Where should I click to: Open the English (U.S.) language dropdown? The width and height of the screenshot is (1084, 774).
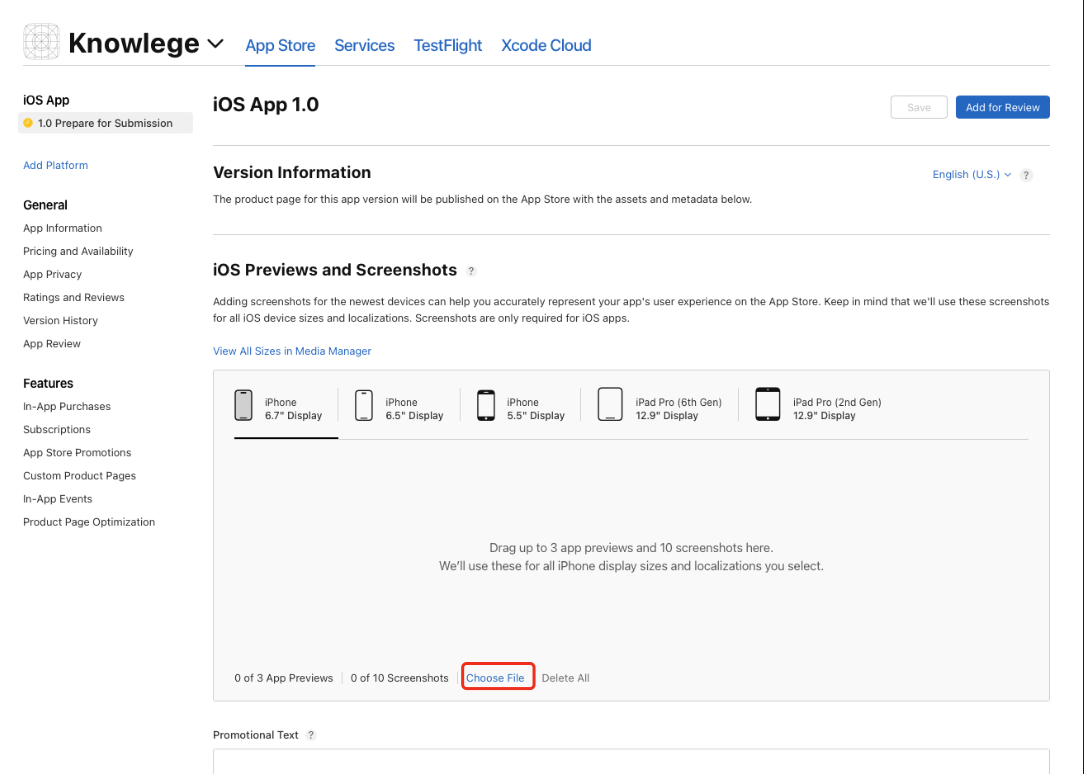(971, 174)
